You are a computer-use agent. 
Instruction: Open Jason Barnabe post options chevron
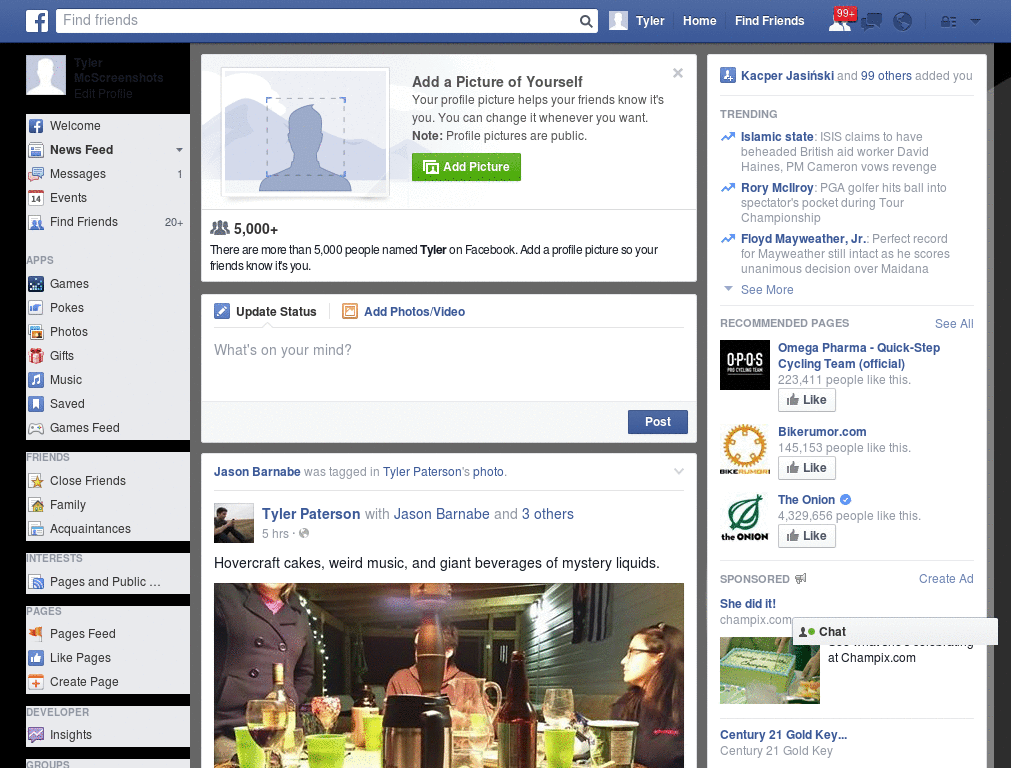click(x=679, y=472)
